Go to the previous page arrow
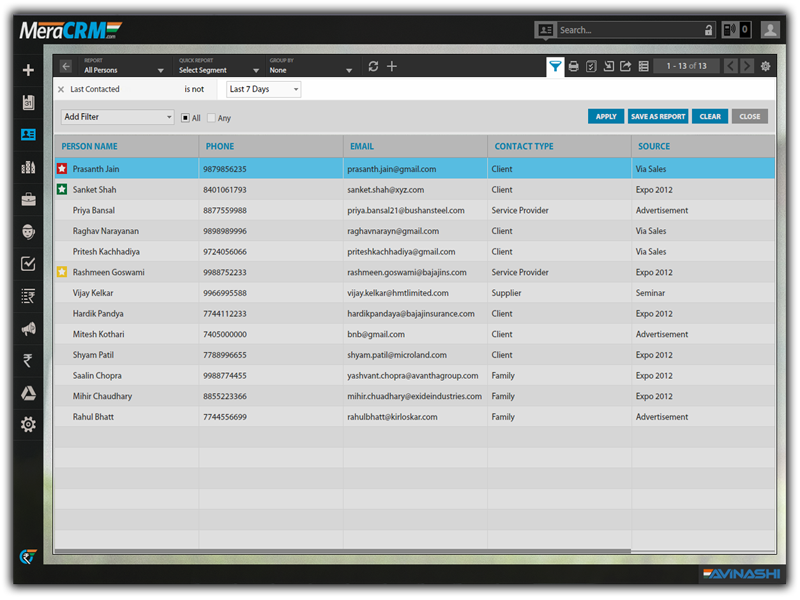Image resolution: width=800 pixels, height=600 pixels. (x=731, y=66)
